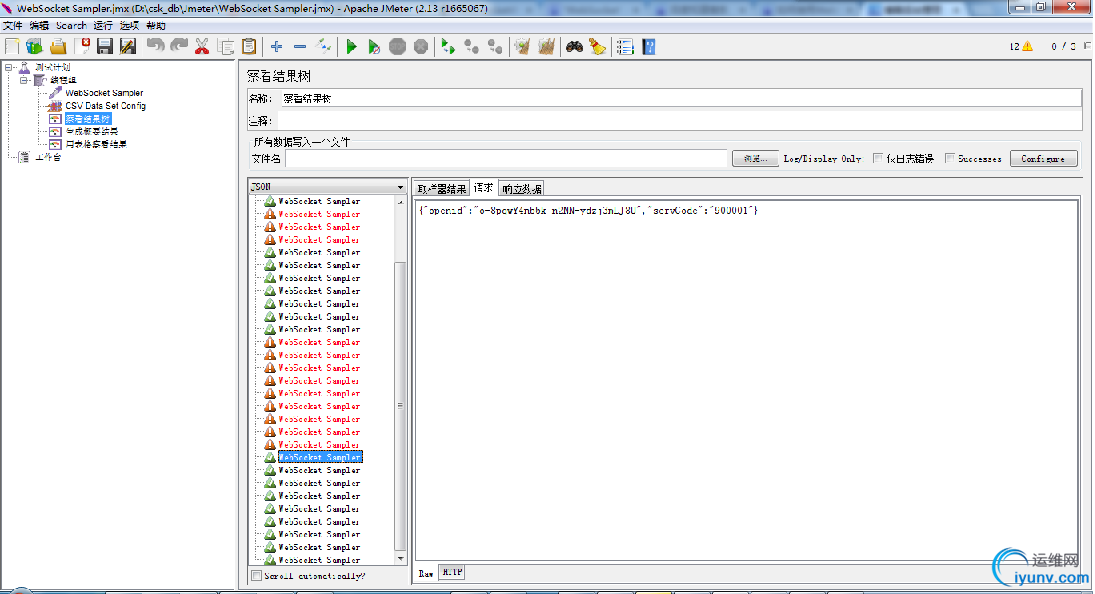Open Search with binoculars icon
Screen dimensions: 1095x594
click(x=574, y=47)
